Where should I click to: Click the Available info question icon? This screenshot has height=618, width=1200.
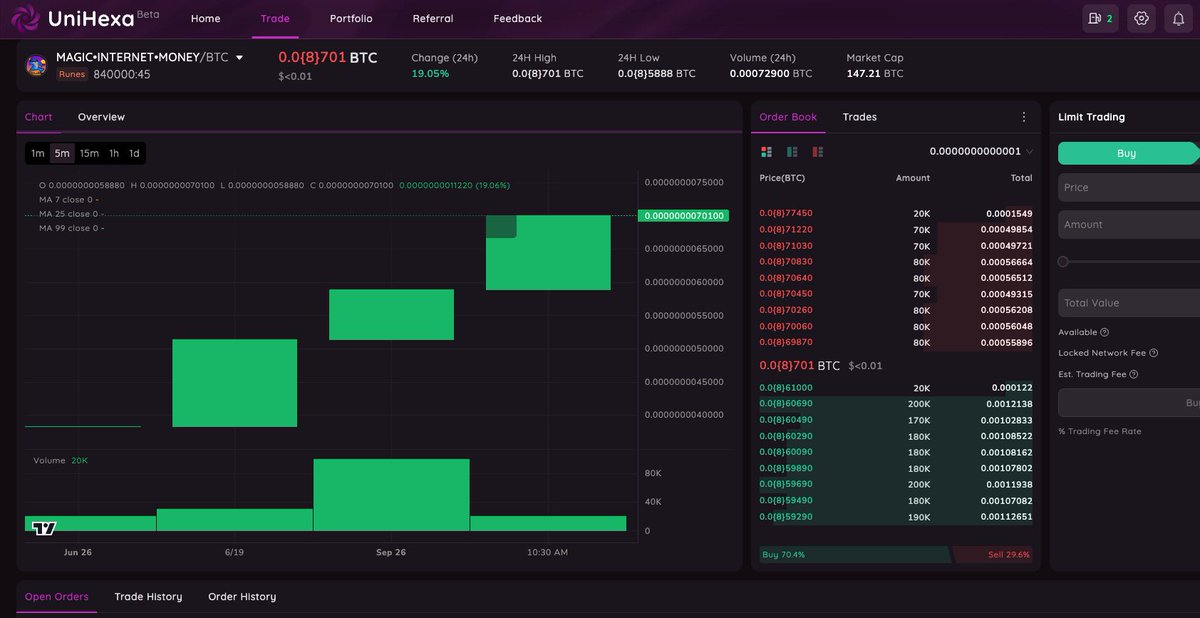[1104, 332]
